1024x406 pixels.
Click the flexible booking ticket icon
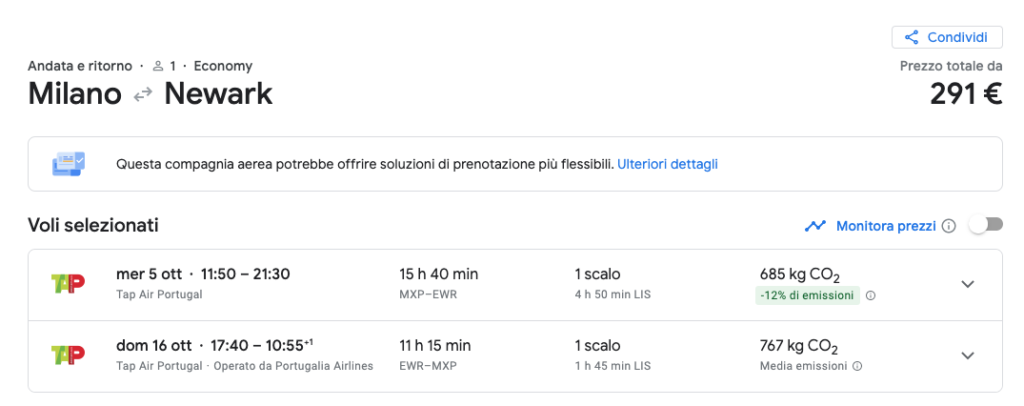[69, 164]
